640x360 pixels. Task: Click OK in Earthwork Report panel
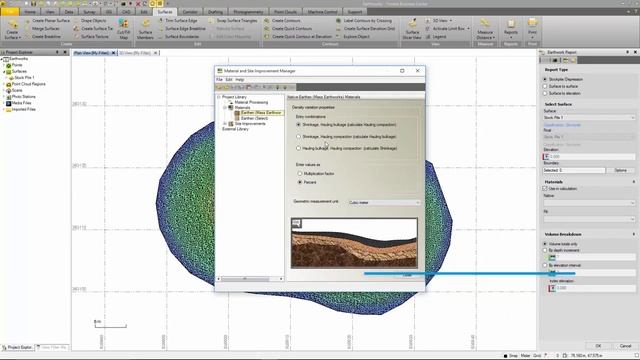tap(598, 346)
